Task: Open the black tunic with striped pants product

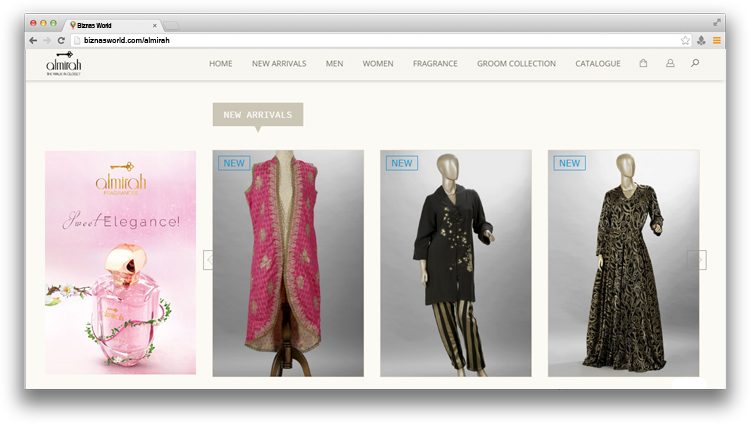Action: pyautogui.click(x=456, y=263)
